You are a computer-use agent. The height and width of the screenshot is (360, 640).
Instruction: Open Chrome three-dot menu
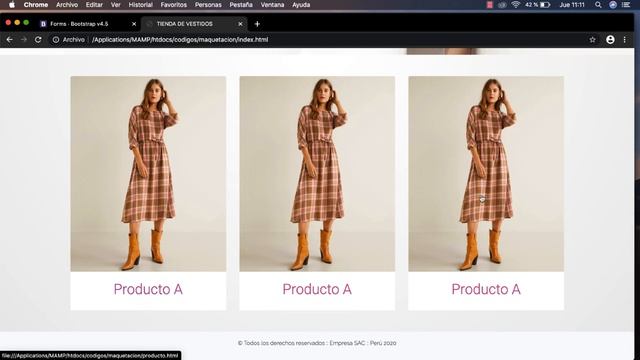[624, 40]
